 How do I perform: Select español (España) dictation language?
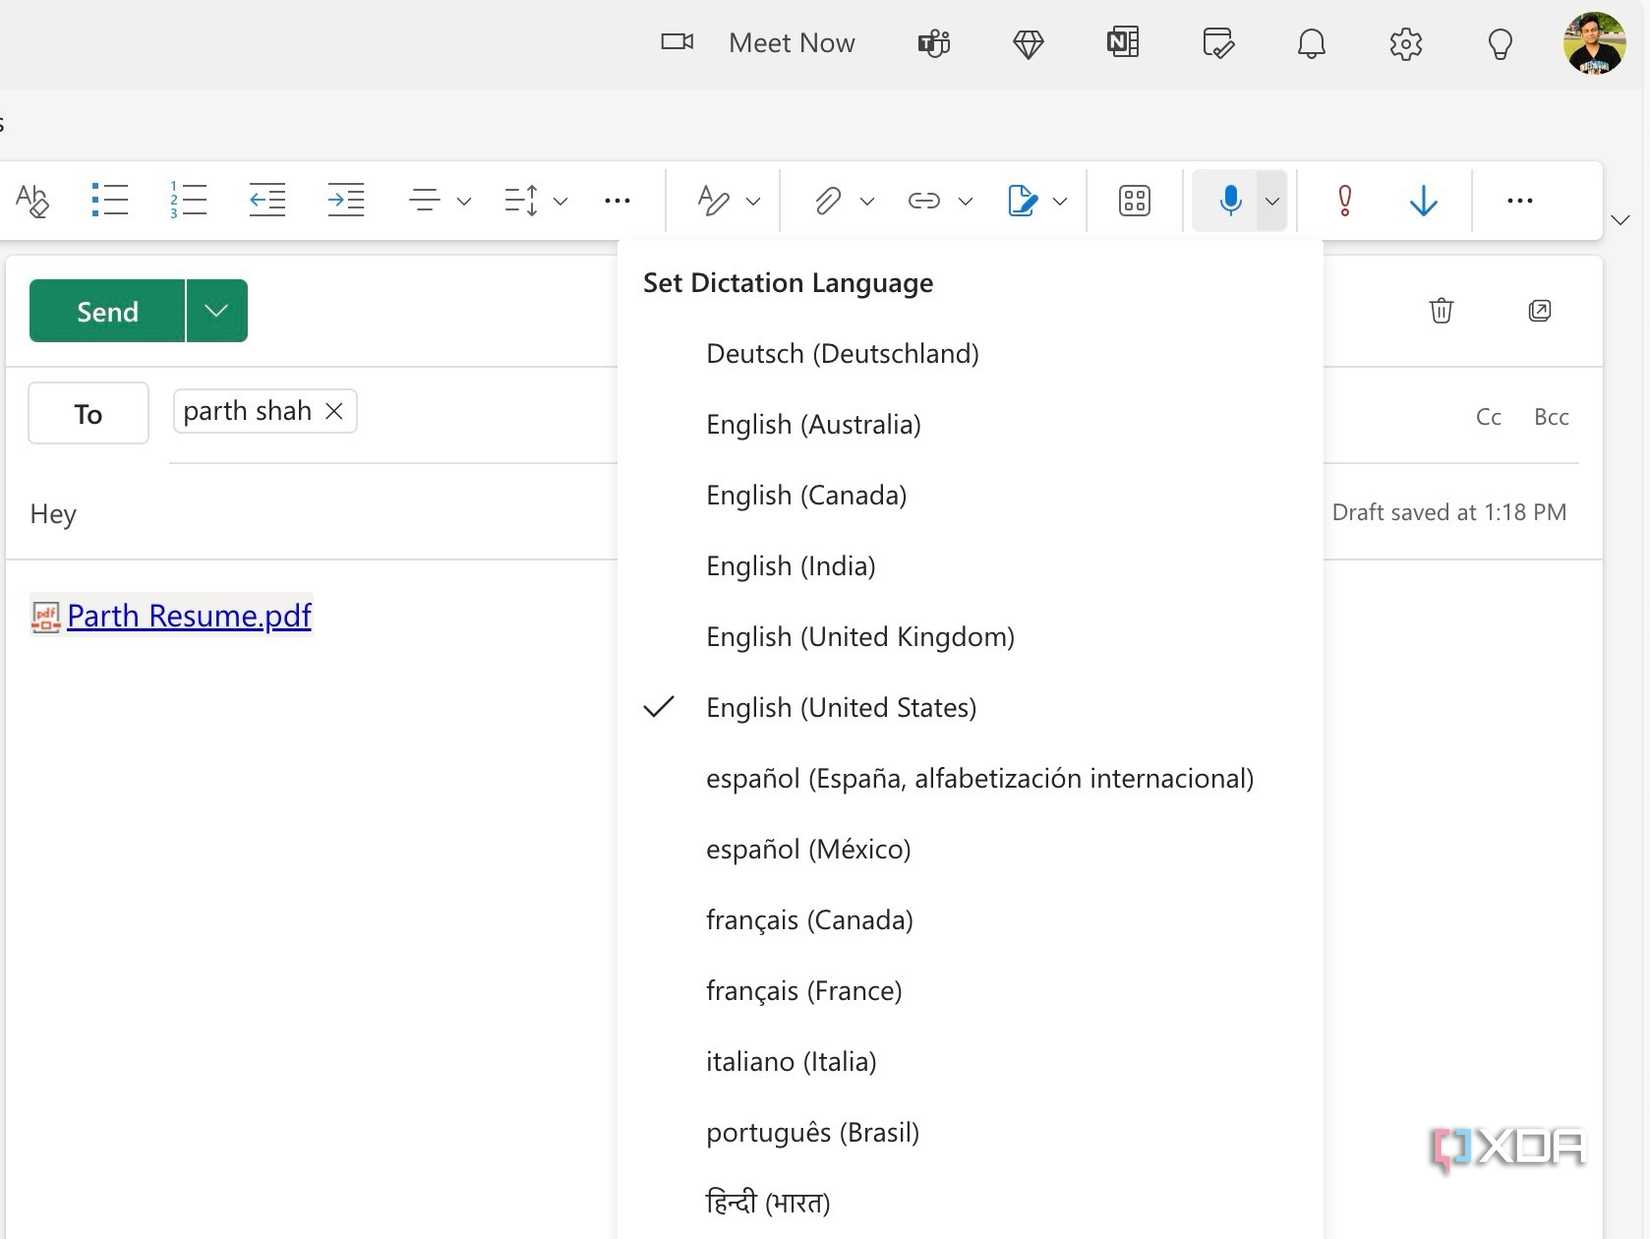click(x=970, y=779)
